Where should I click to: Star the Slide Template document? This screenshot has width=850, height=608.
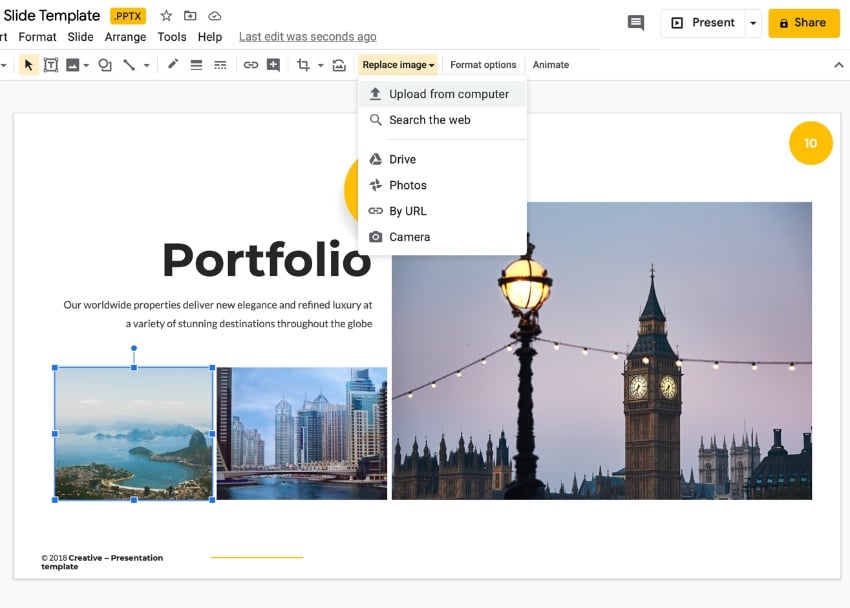[166, 16]
